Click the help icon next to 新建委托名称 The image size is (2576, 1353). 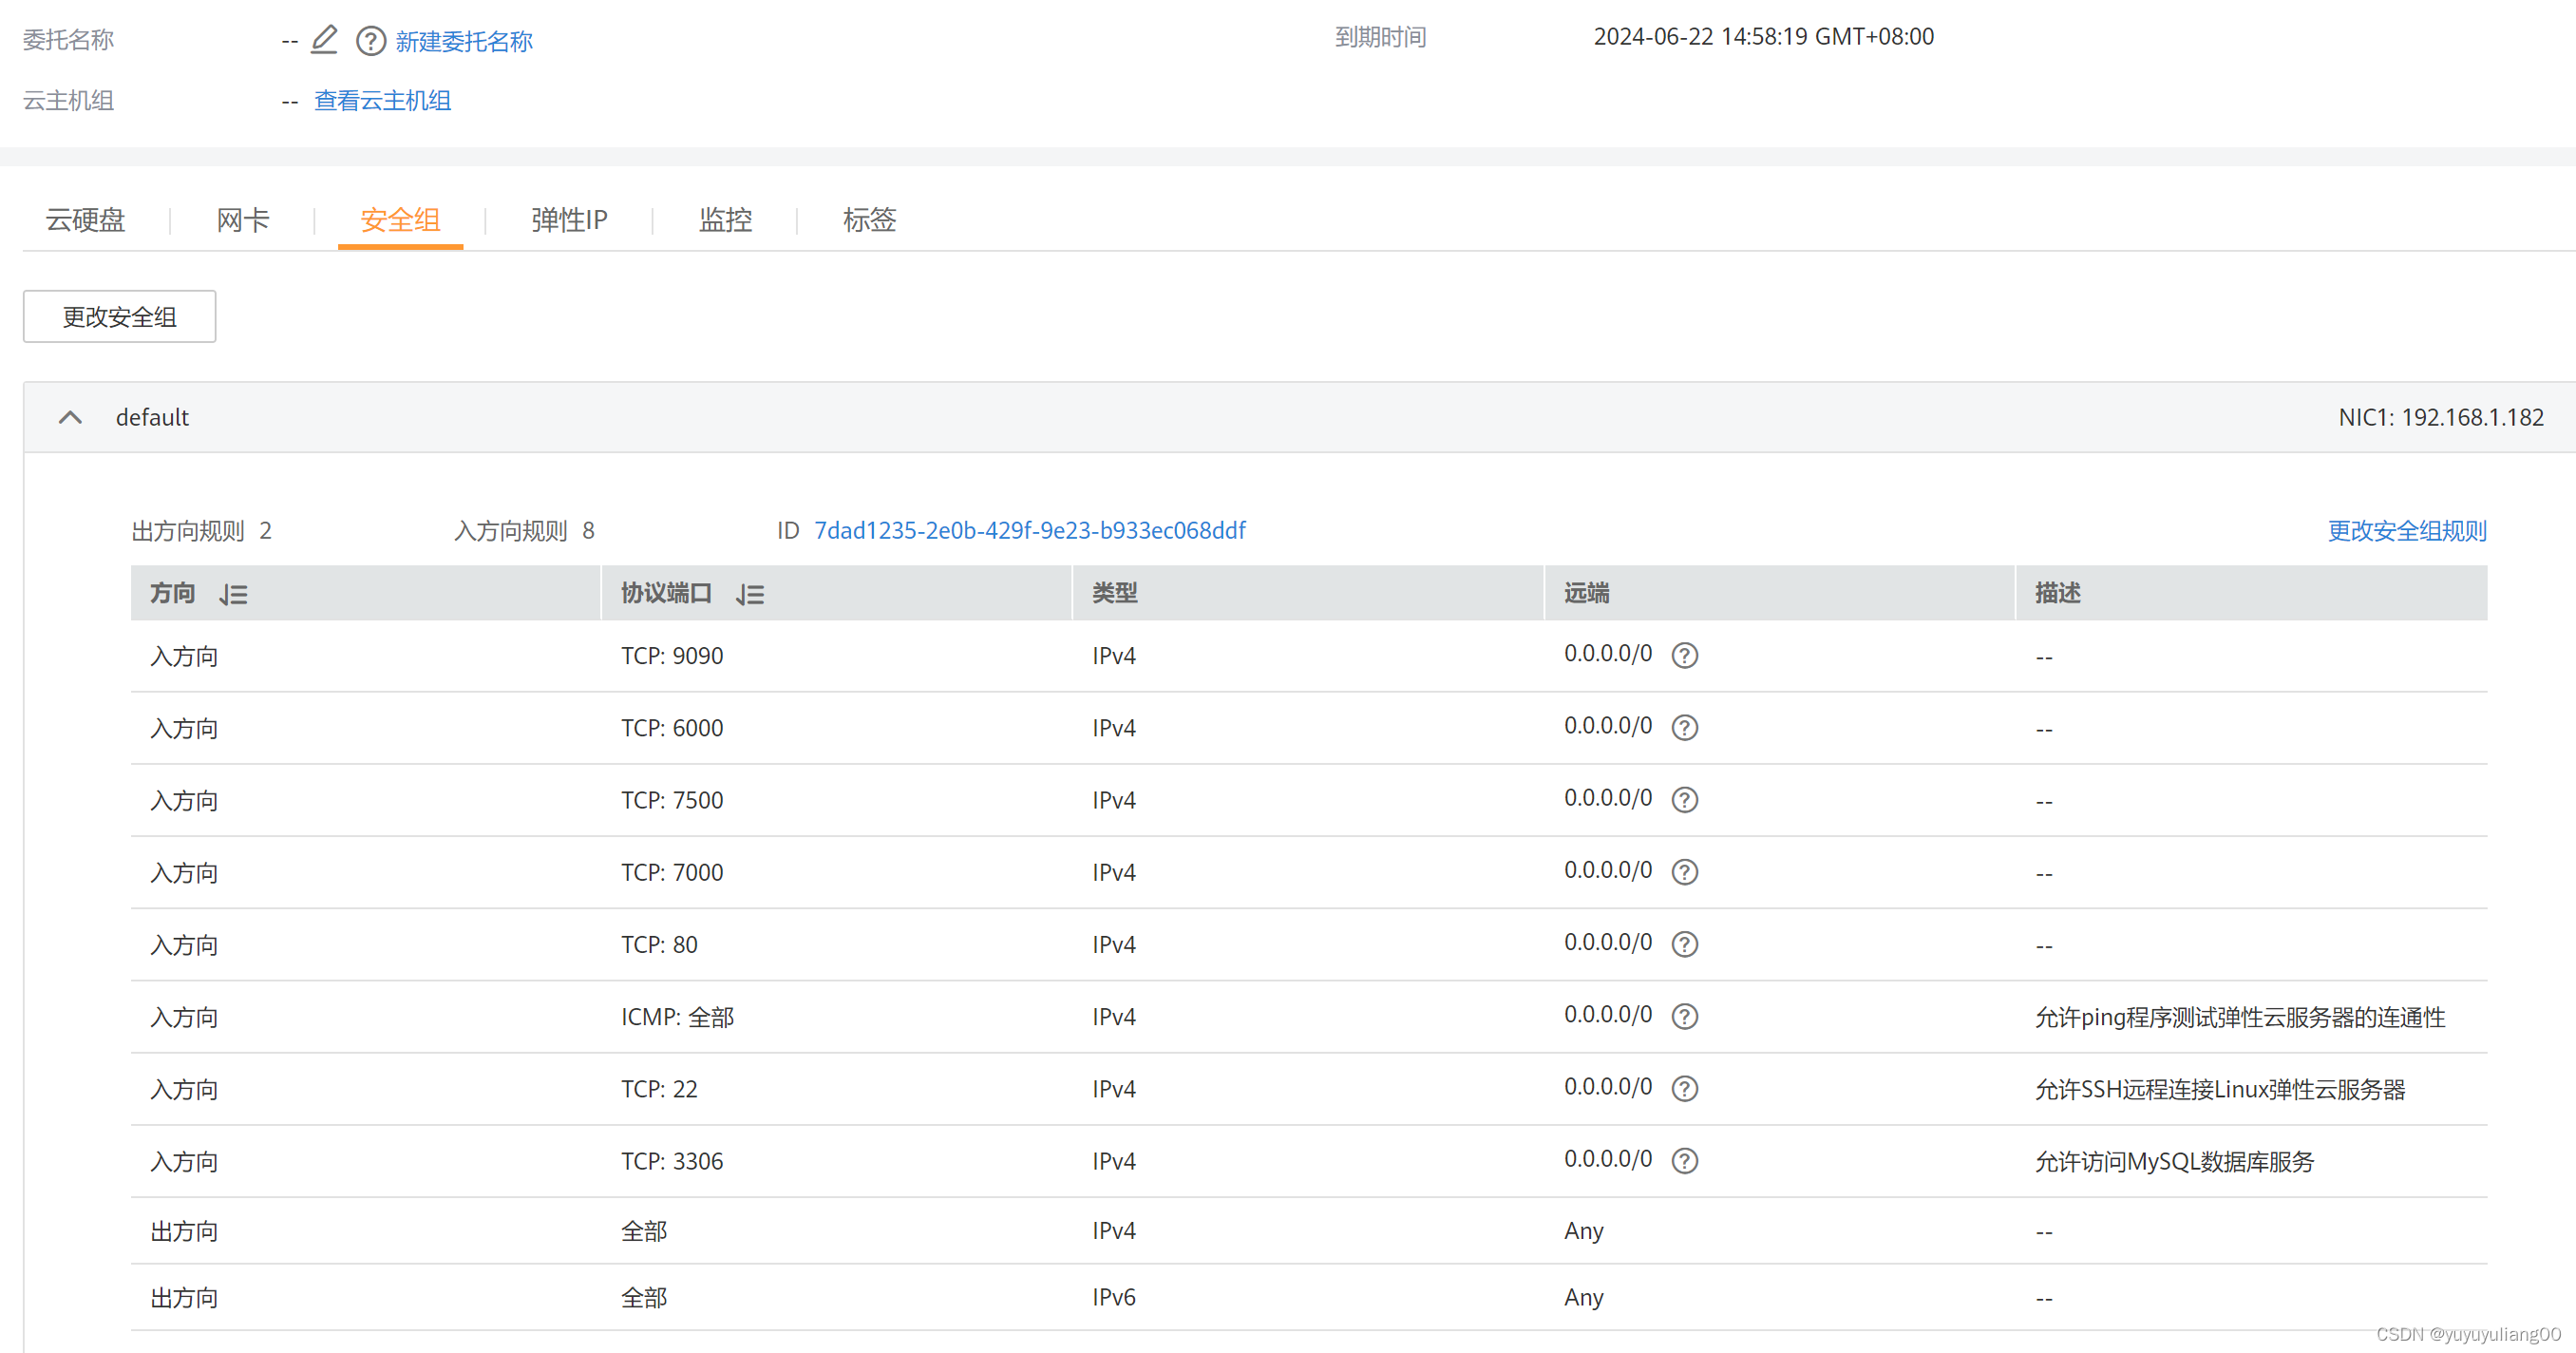[371, 41]
